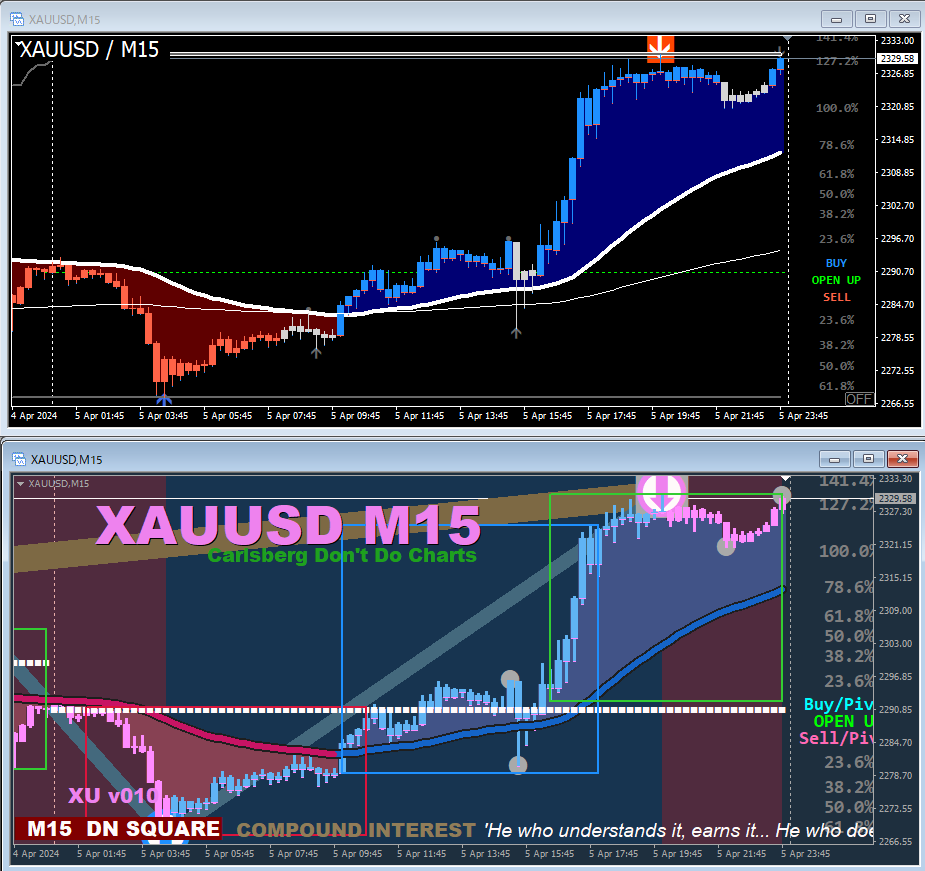Click the XU v010 label in bottom chart

point(113,796)
